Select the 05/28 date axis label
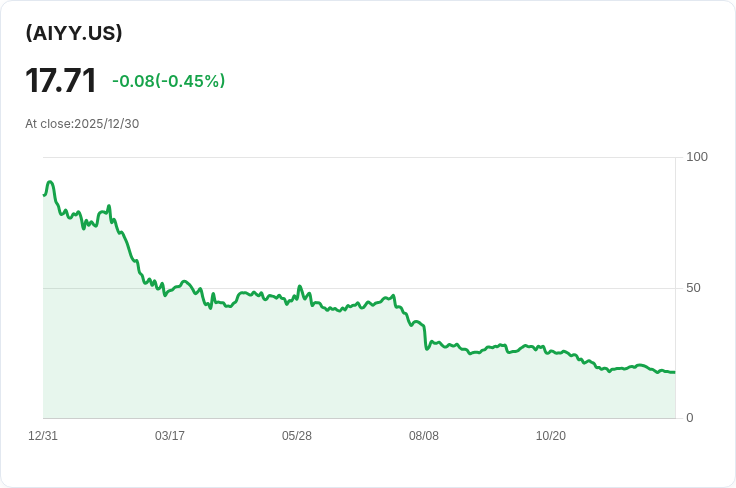The width and height of the screenshot is (736, 488). 297,436
